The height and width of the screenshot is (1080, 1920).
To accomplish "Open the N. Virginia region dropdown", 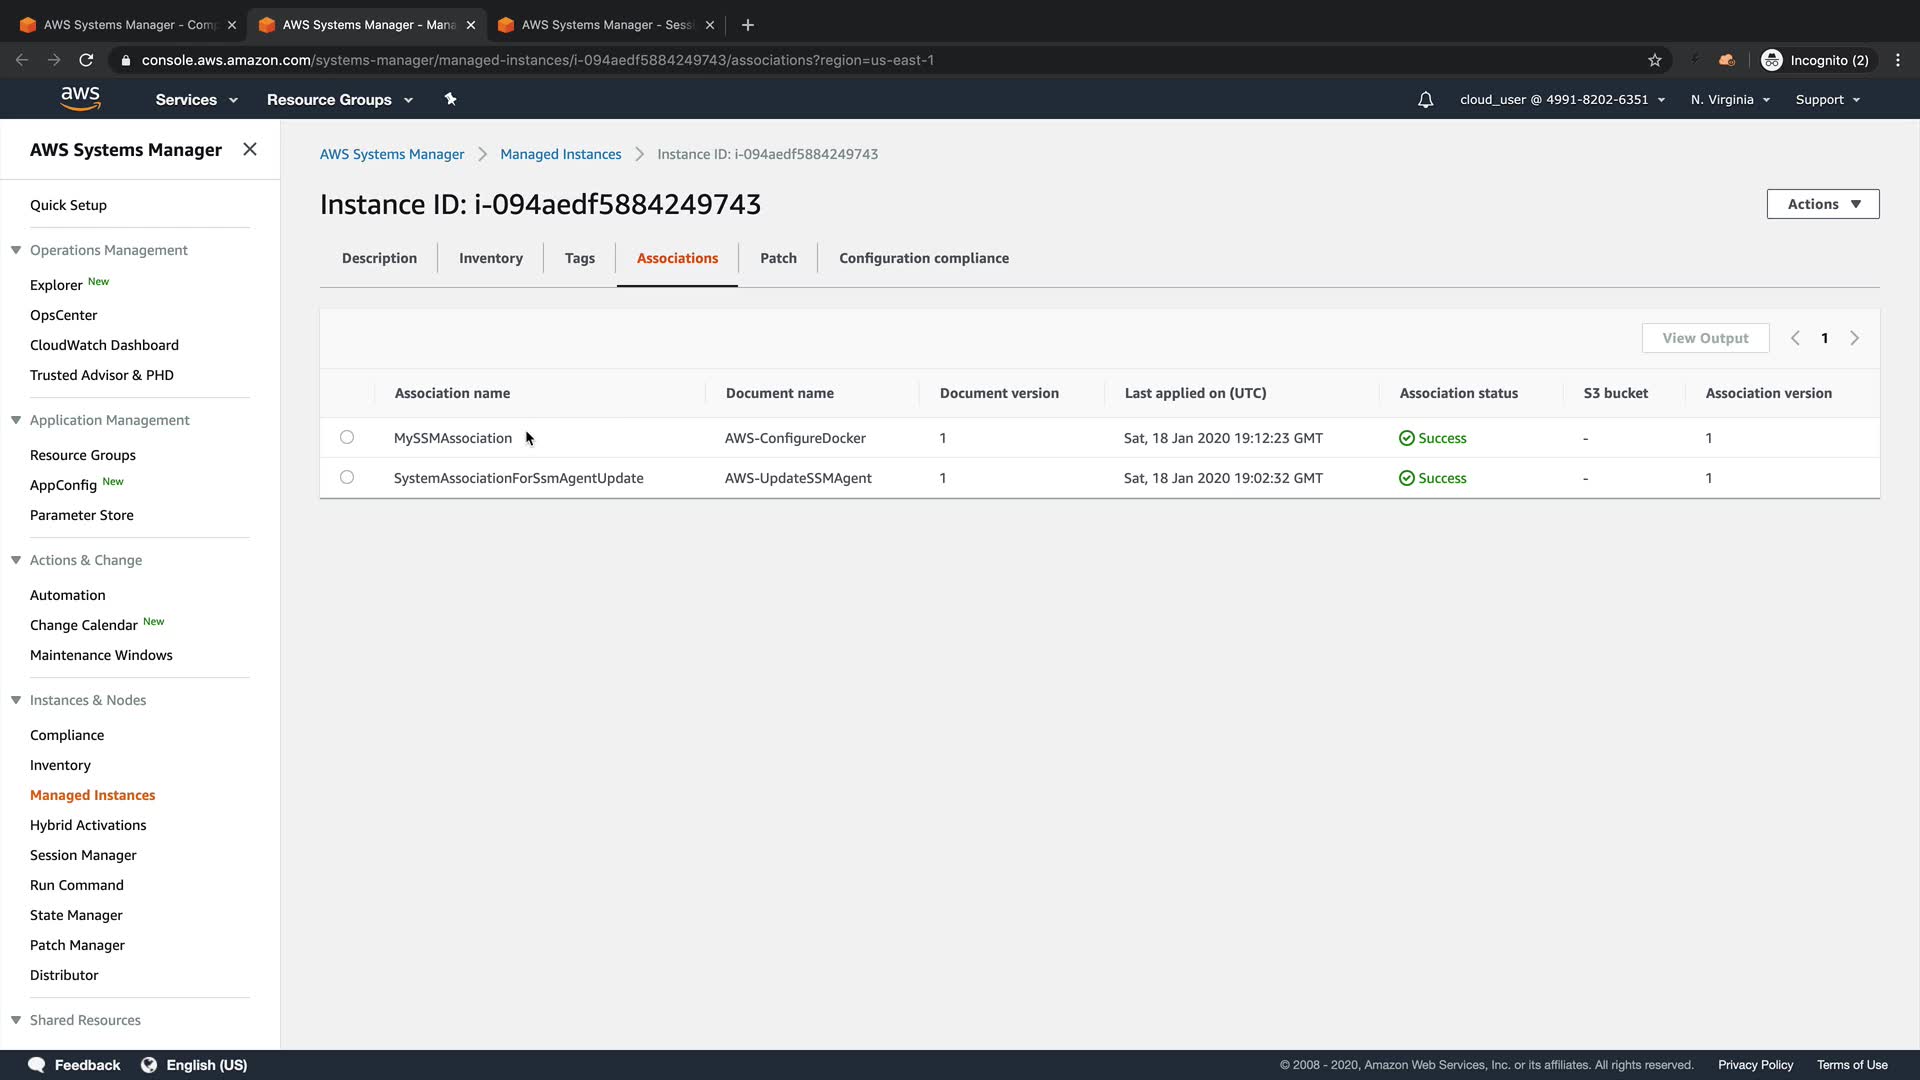I will pyautogui.click(x=1730, y=100).
